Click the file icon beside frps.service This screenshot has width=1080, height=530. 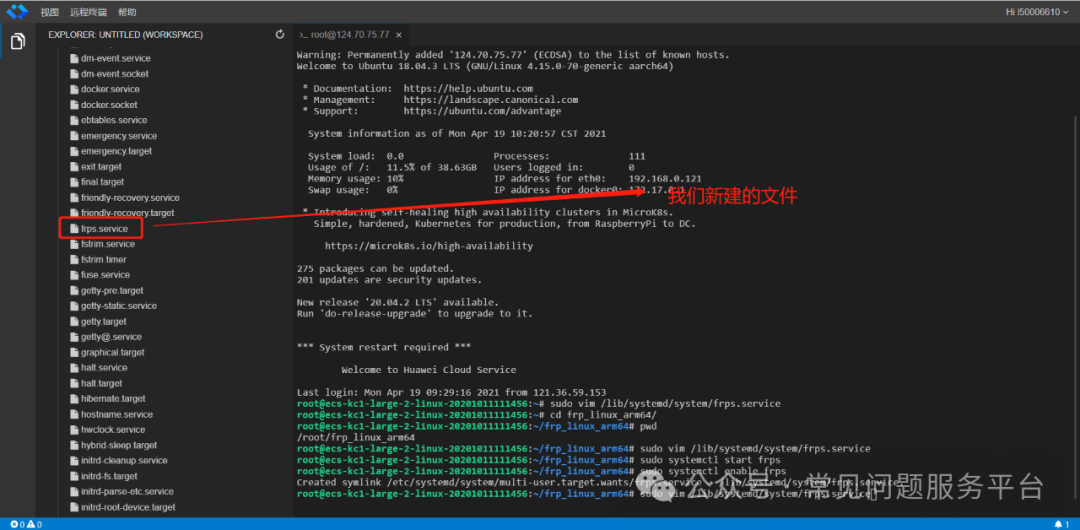[x=74, y=228]
